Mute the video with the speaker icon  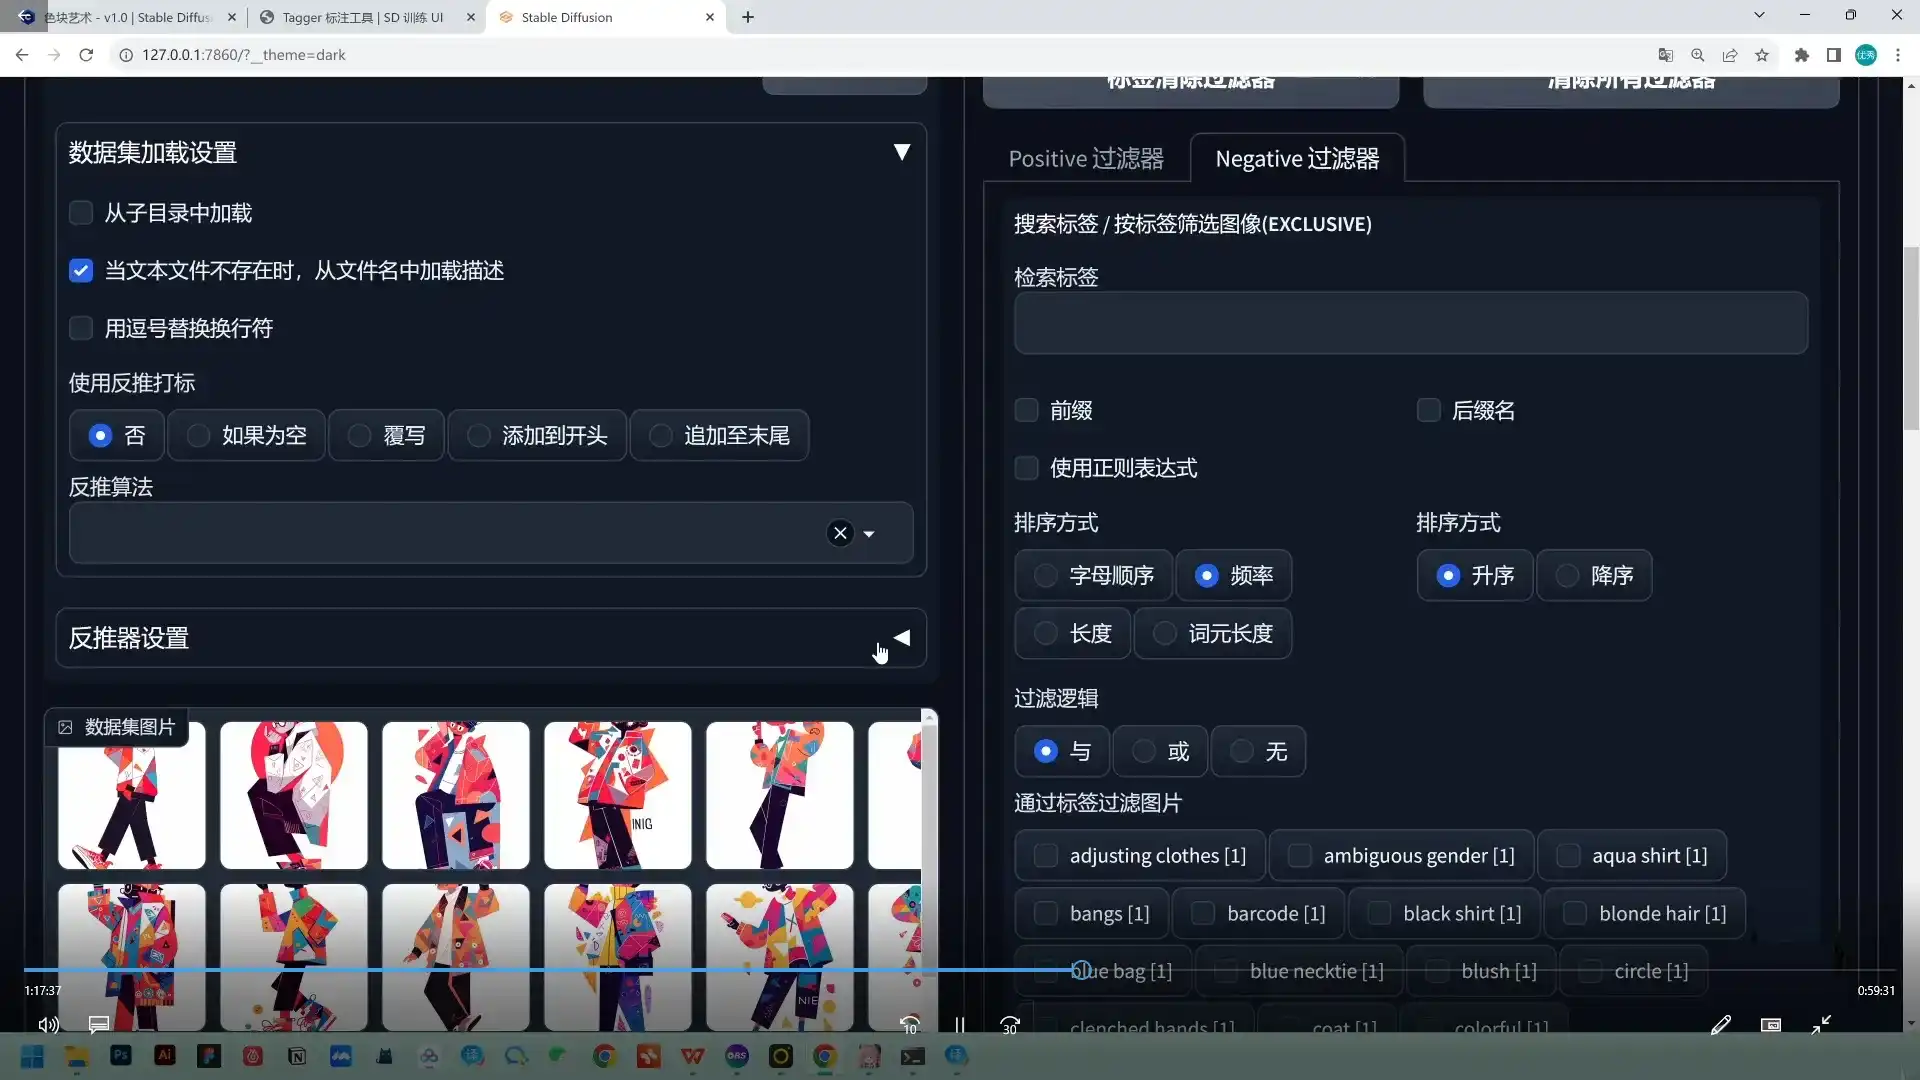(x=47, y=1025)
